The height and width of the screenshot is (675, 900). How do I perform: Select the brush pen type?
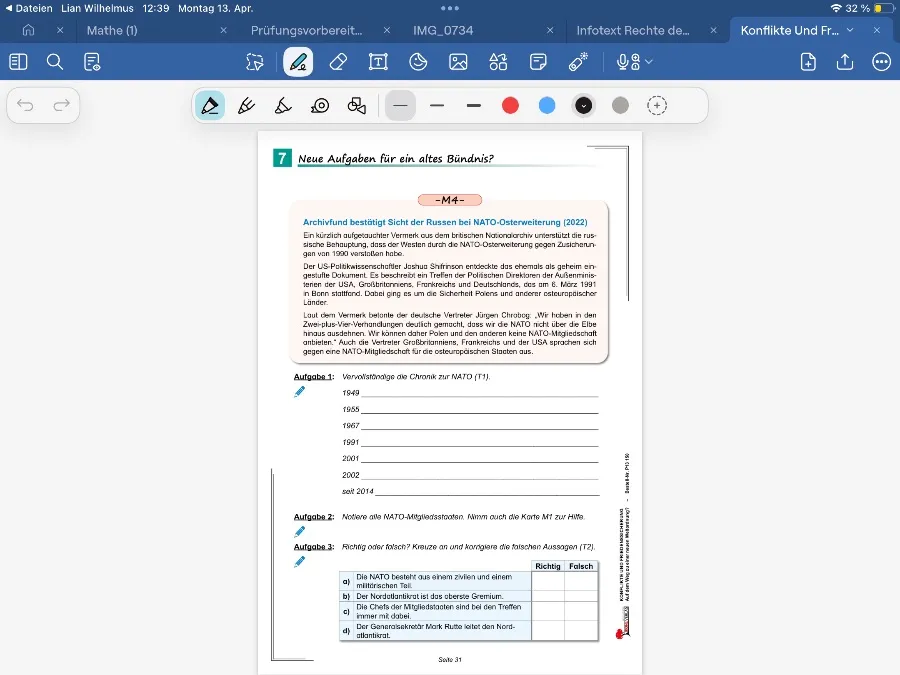click(x=283, y=106)
